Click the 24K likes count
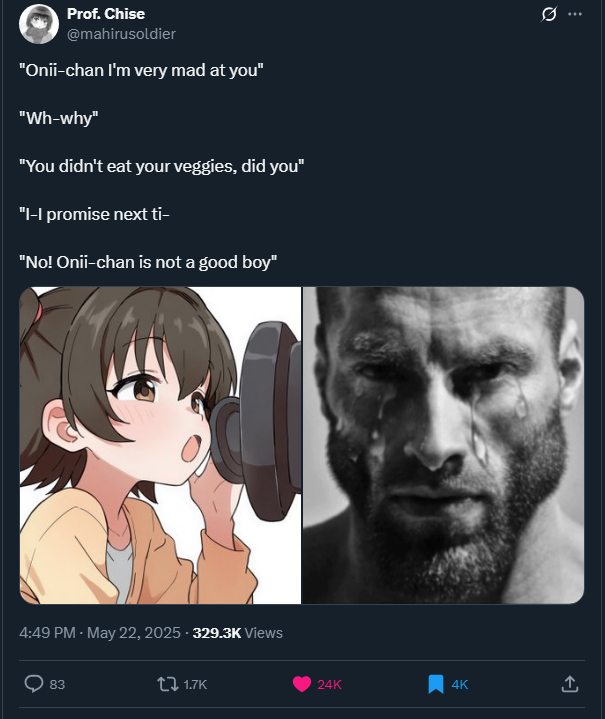The height and width of the screenshot is (719, 605). 329,685
